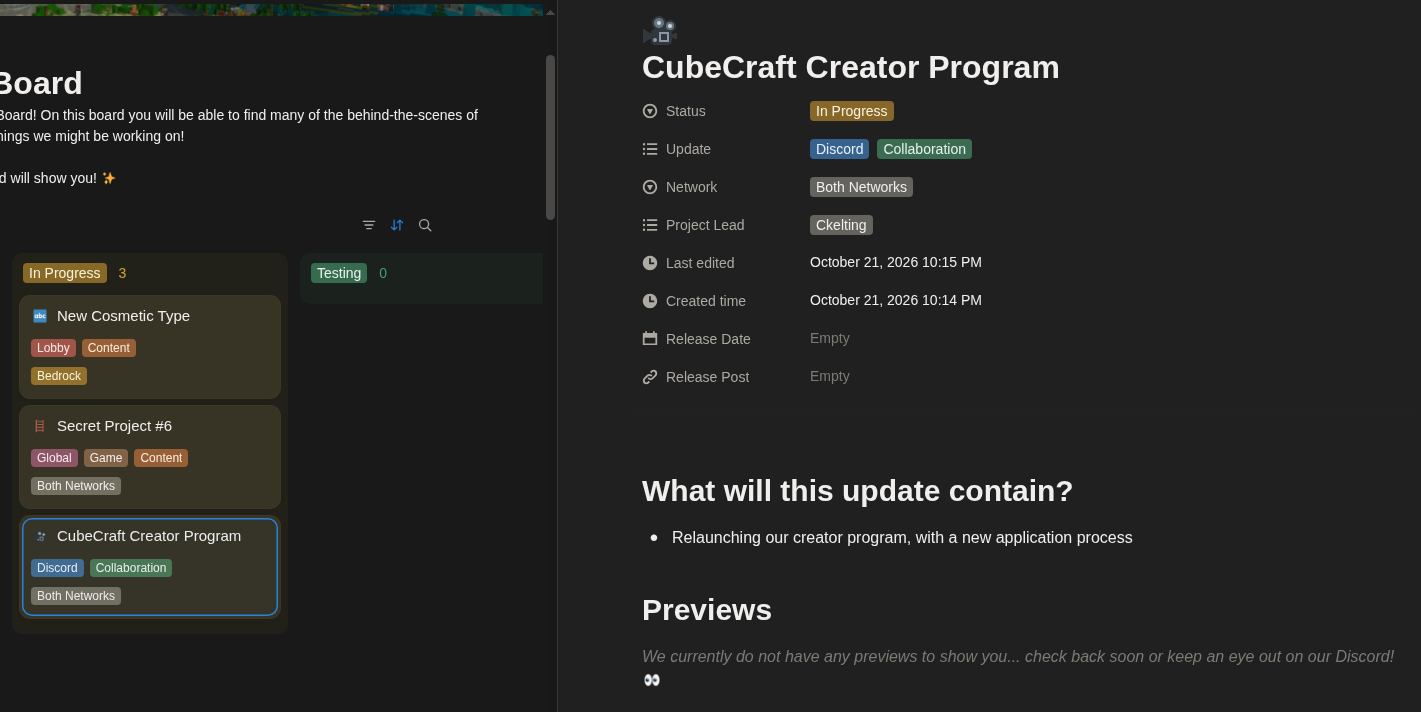Open the In Progress status value

[x=852, y=111]
